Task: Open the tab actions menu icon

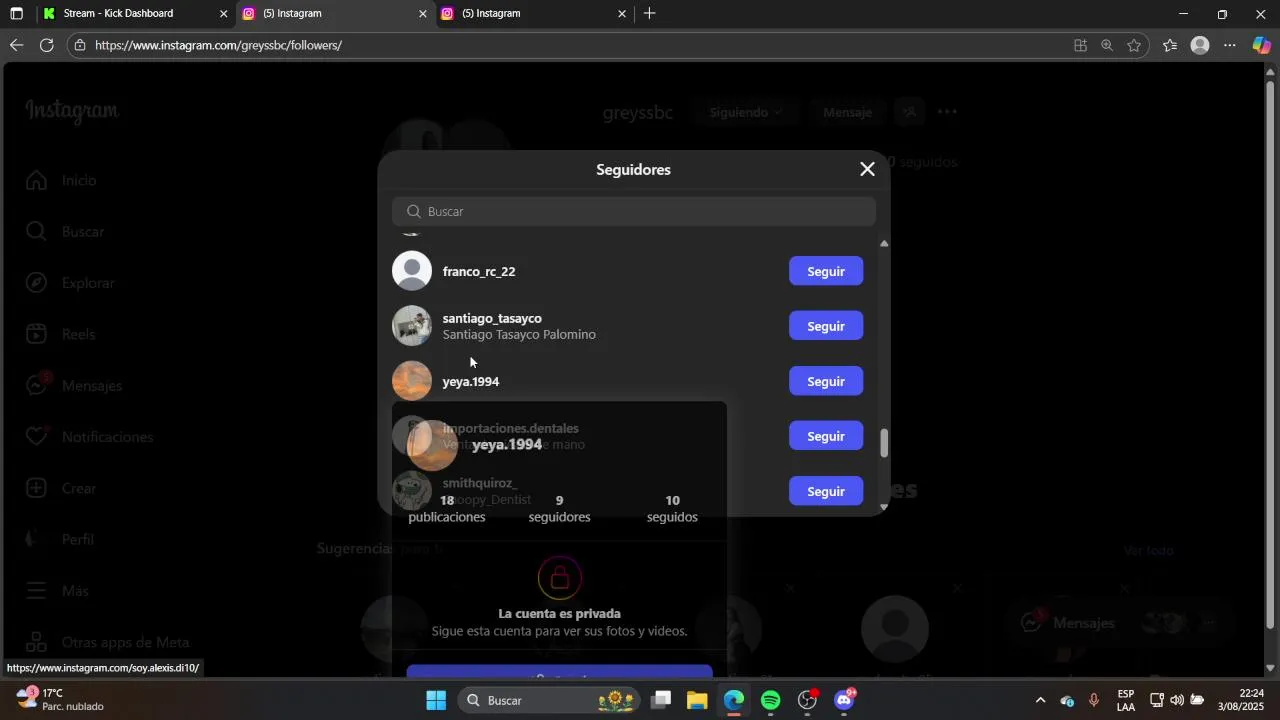Action: 17,14
